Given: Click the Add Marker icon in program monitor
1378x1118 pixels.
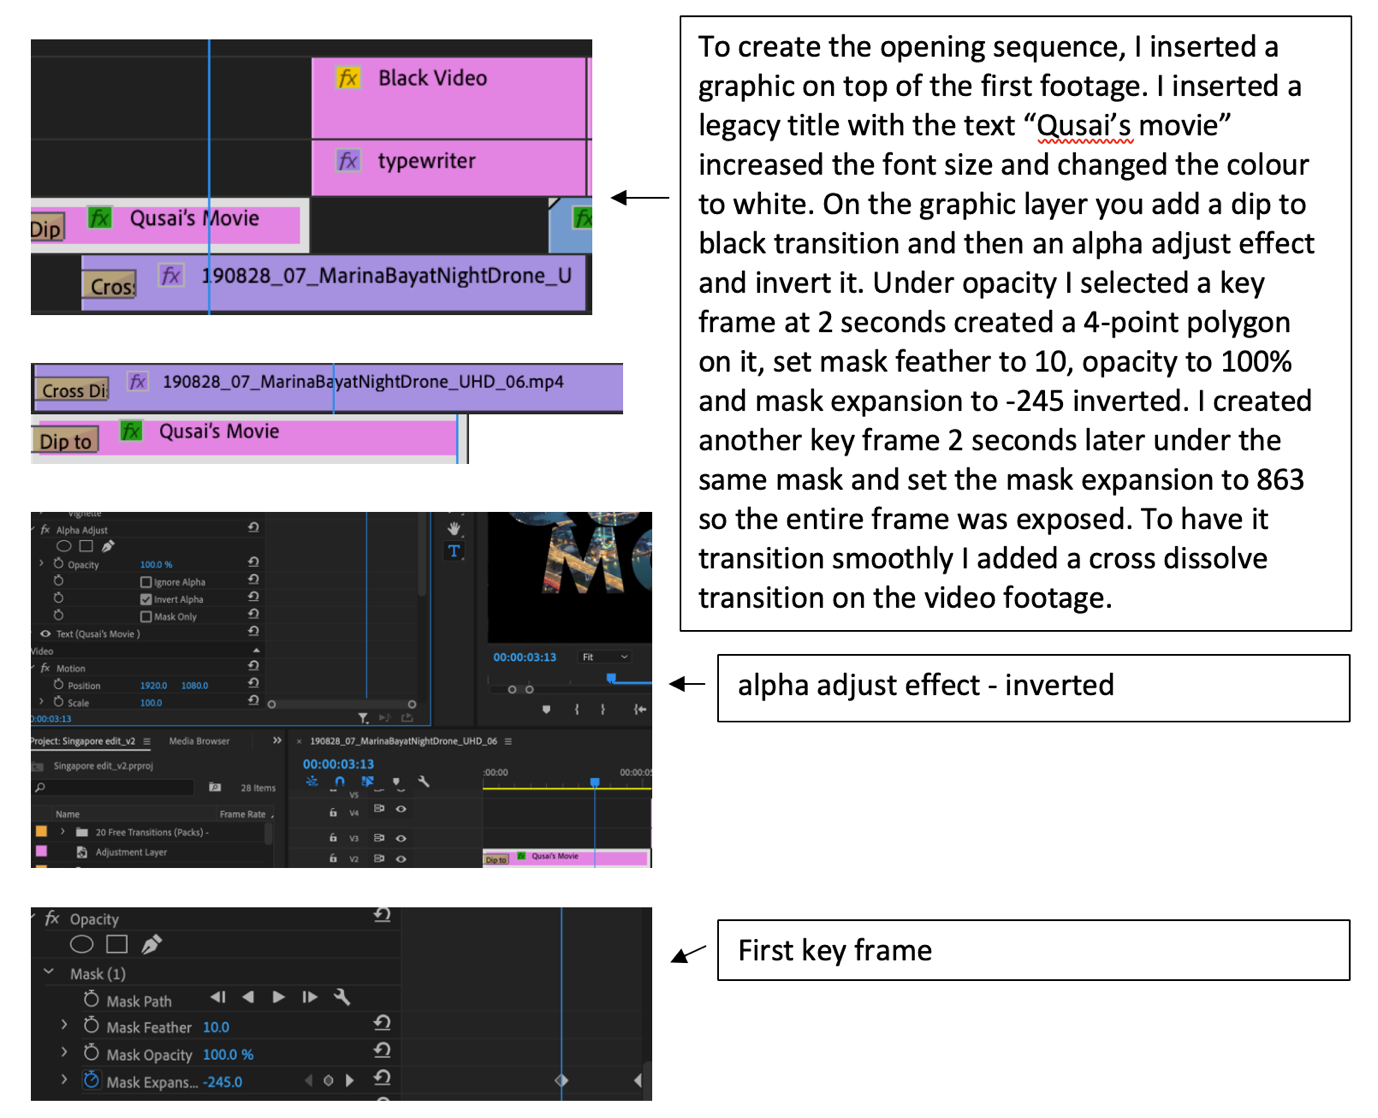Looking at the screenshot, I should tap(546, 709).
